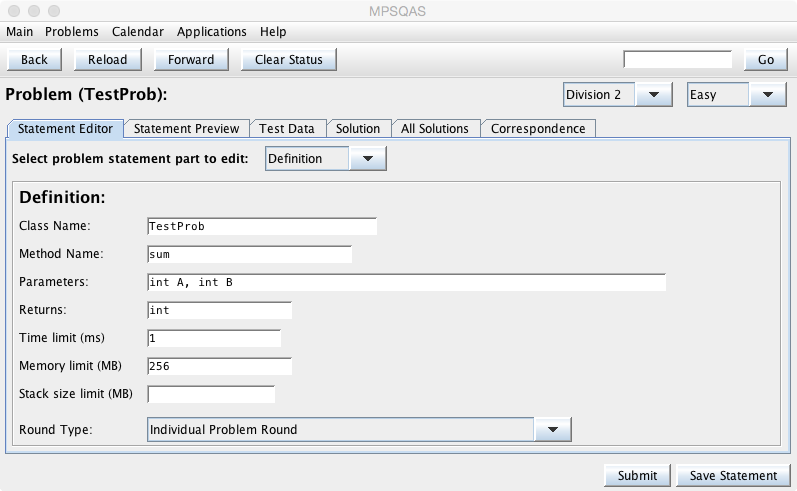Viewport: 797px width, 491px height.
Task: Clear the status with Clear Status
Action: tap(288, 59)
